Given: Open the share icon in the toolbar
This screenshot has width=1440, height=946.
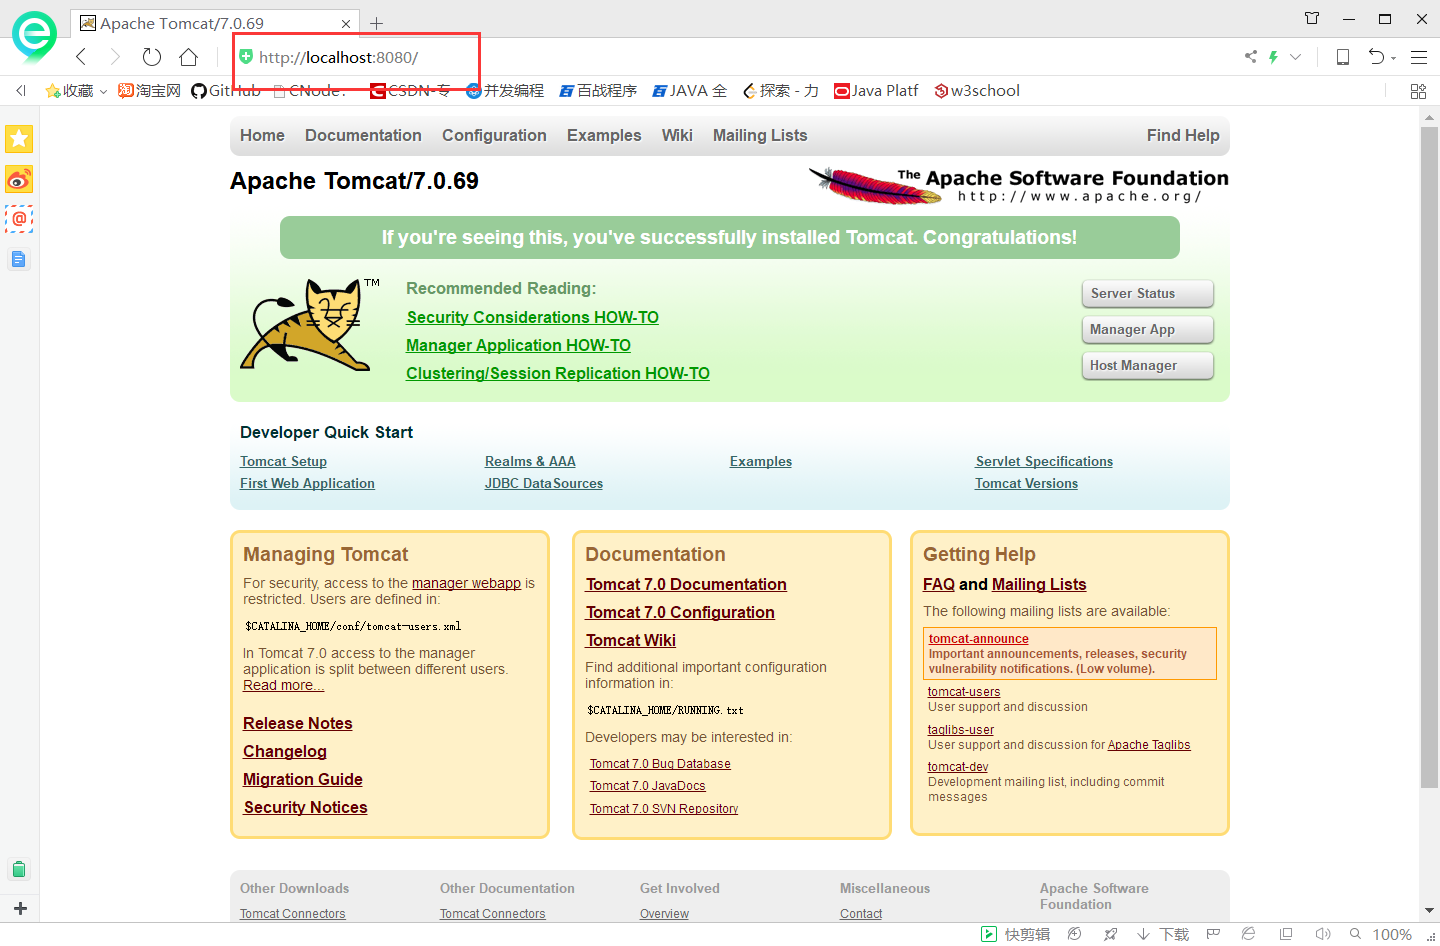Looking at the screenshot, I should [x=1251, y=57].
